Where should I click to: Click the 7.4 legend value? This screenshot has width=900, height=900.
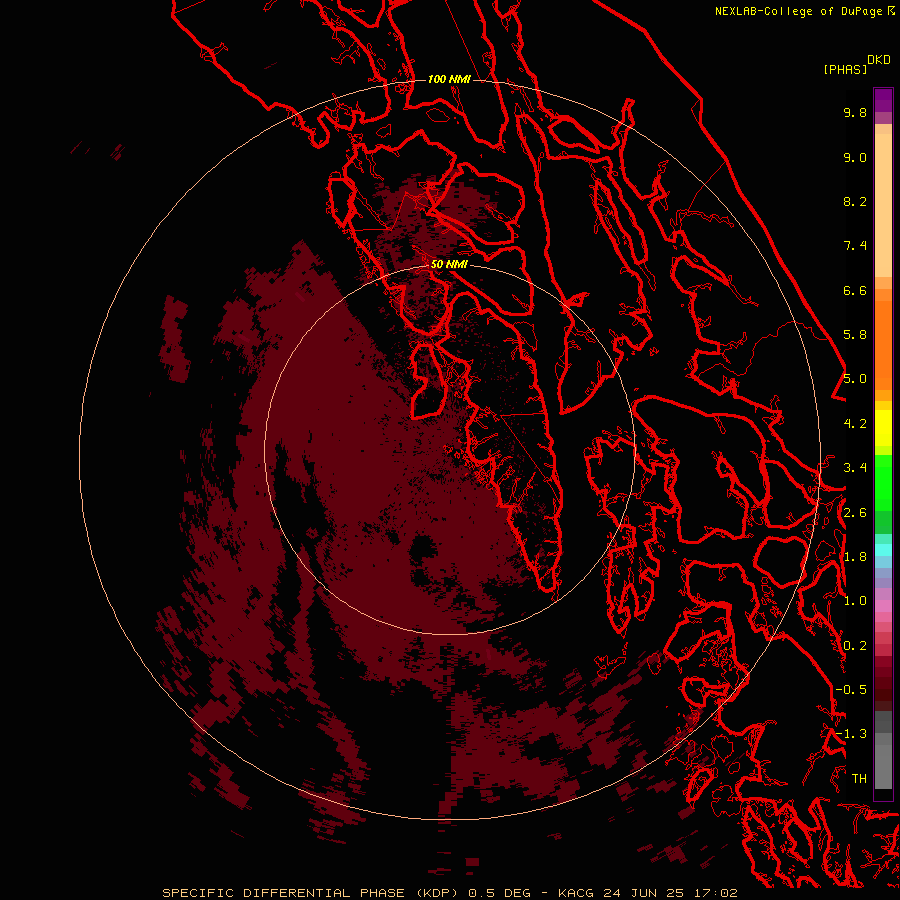pos(855,246)
